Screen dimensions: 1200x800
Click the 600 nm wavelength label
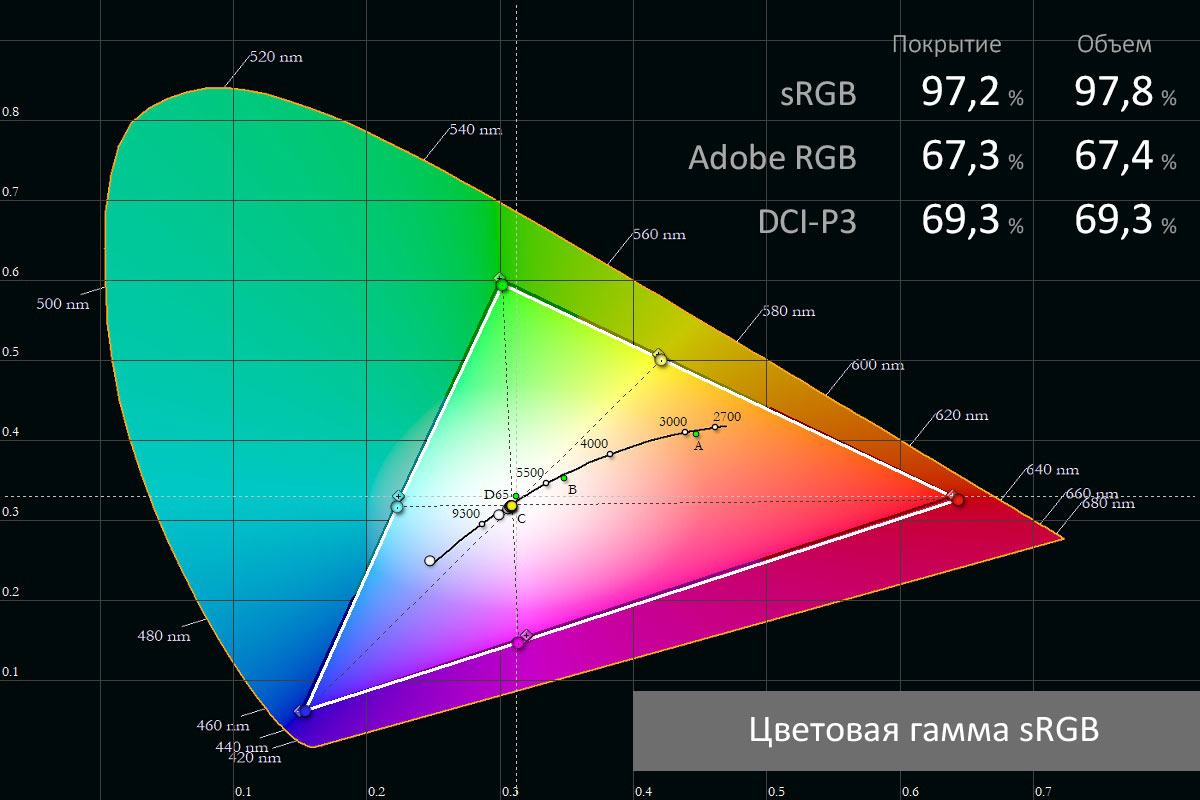877,365
